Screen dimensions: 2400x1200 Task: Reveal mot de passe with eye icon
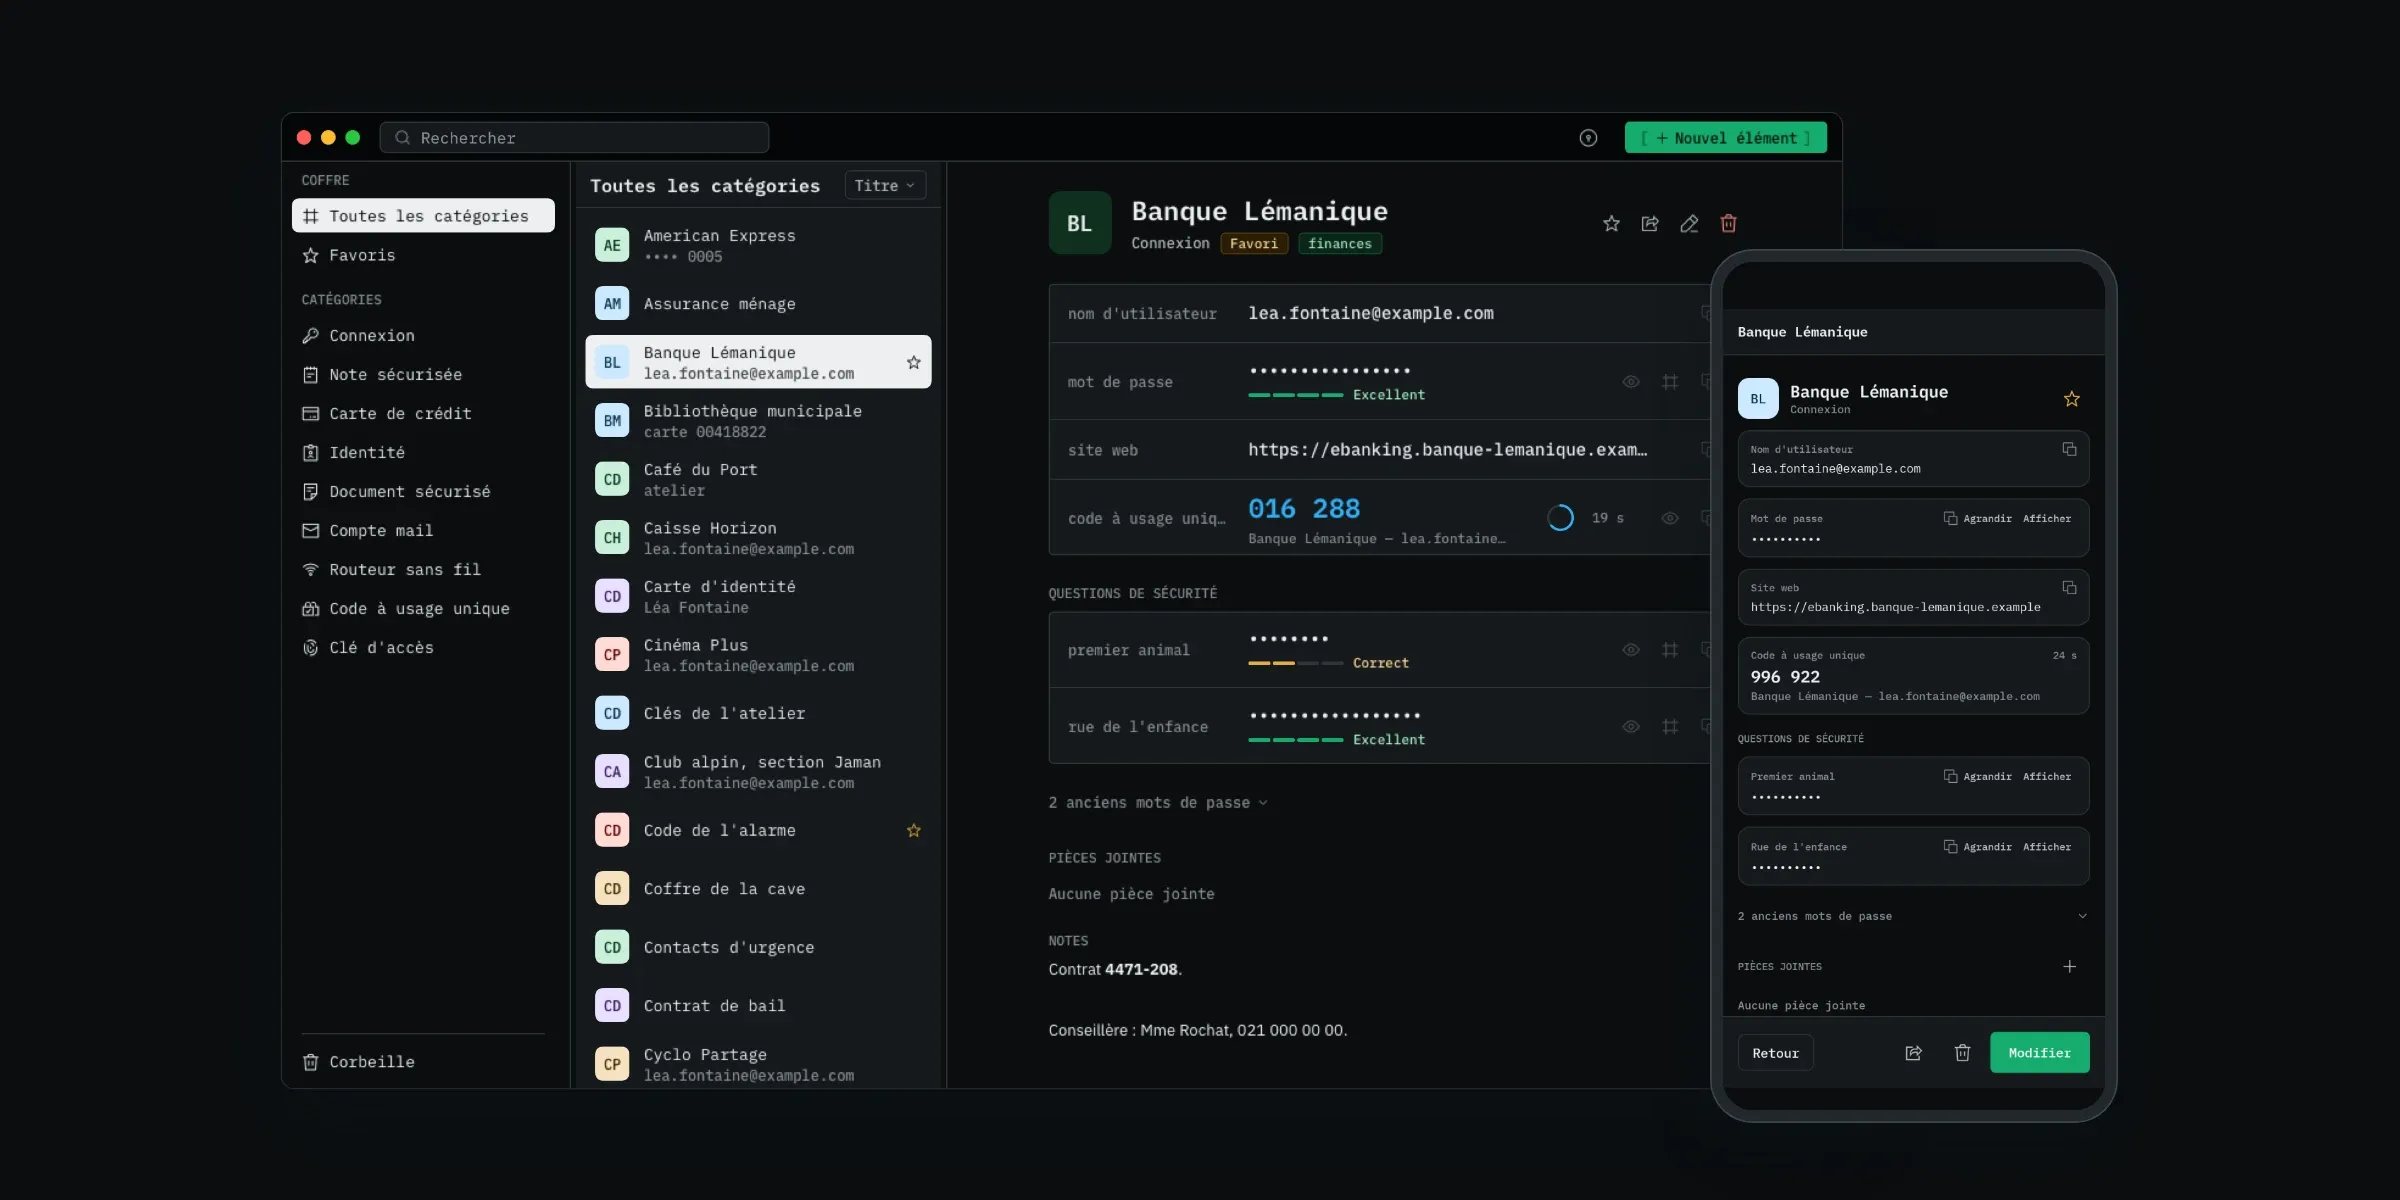point(1631,381)
